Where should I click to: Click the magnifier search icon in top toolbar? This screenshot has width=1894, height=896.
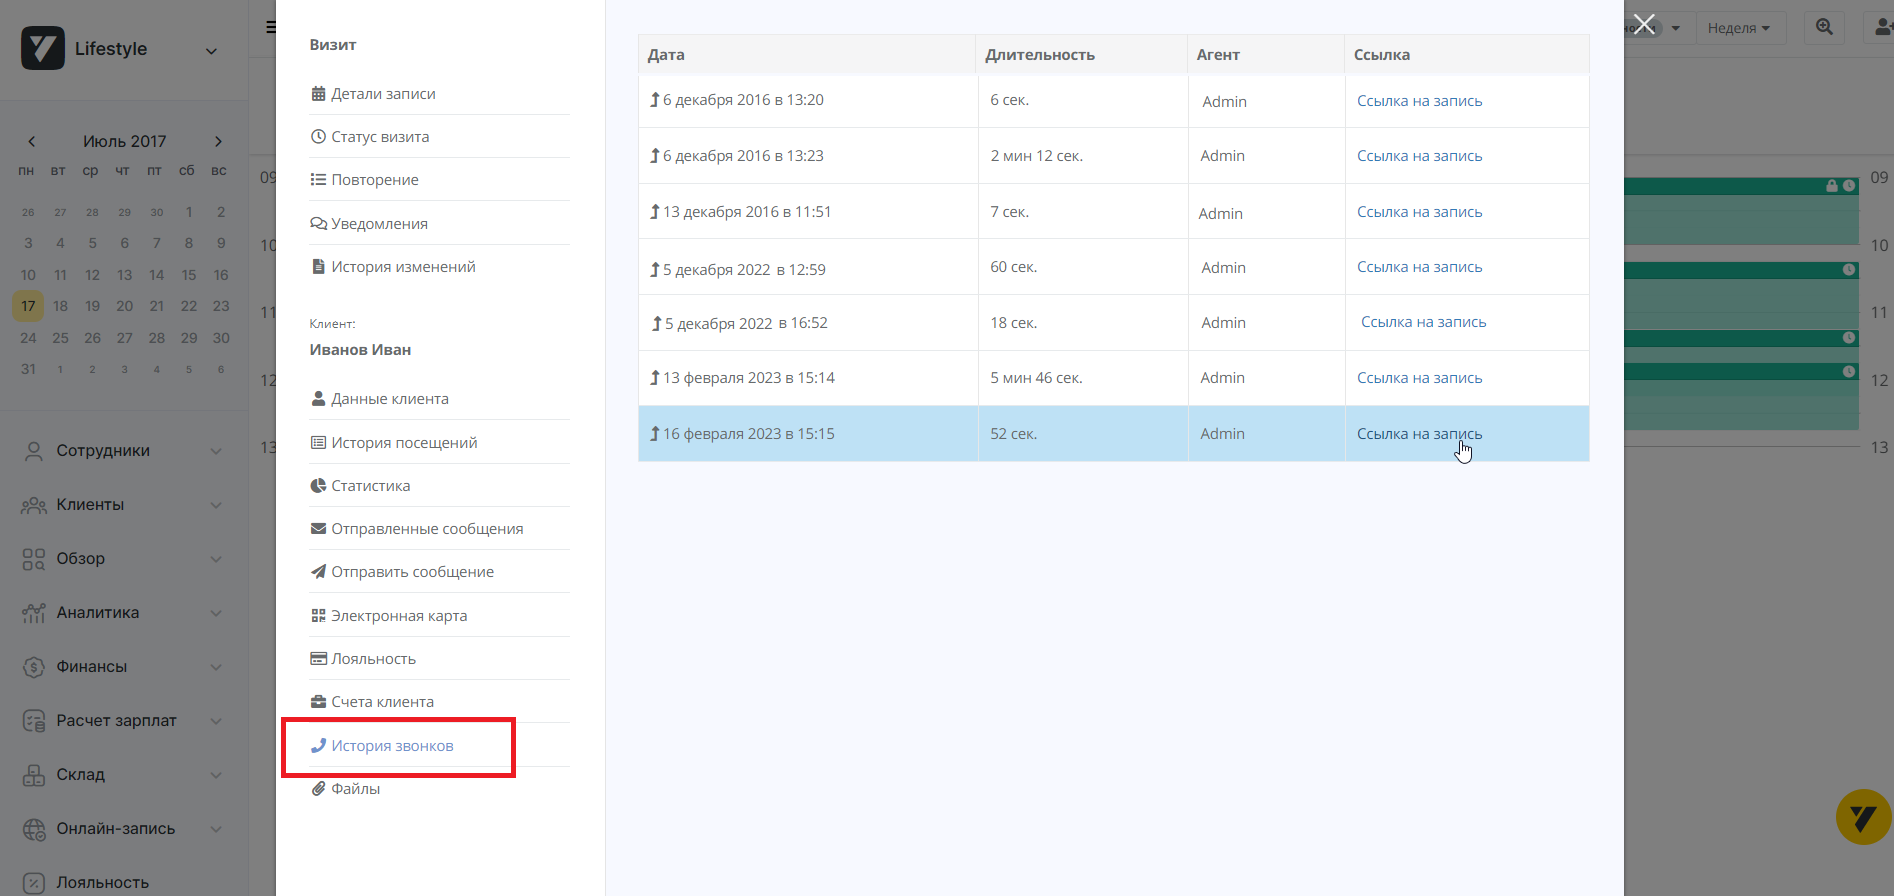pos(1824,28)
